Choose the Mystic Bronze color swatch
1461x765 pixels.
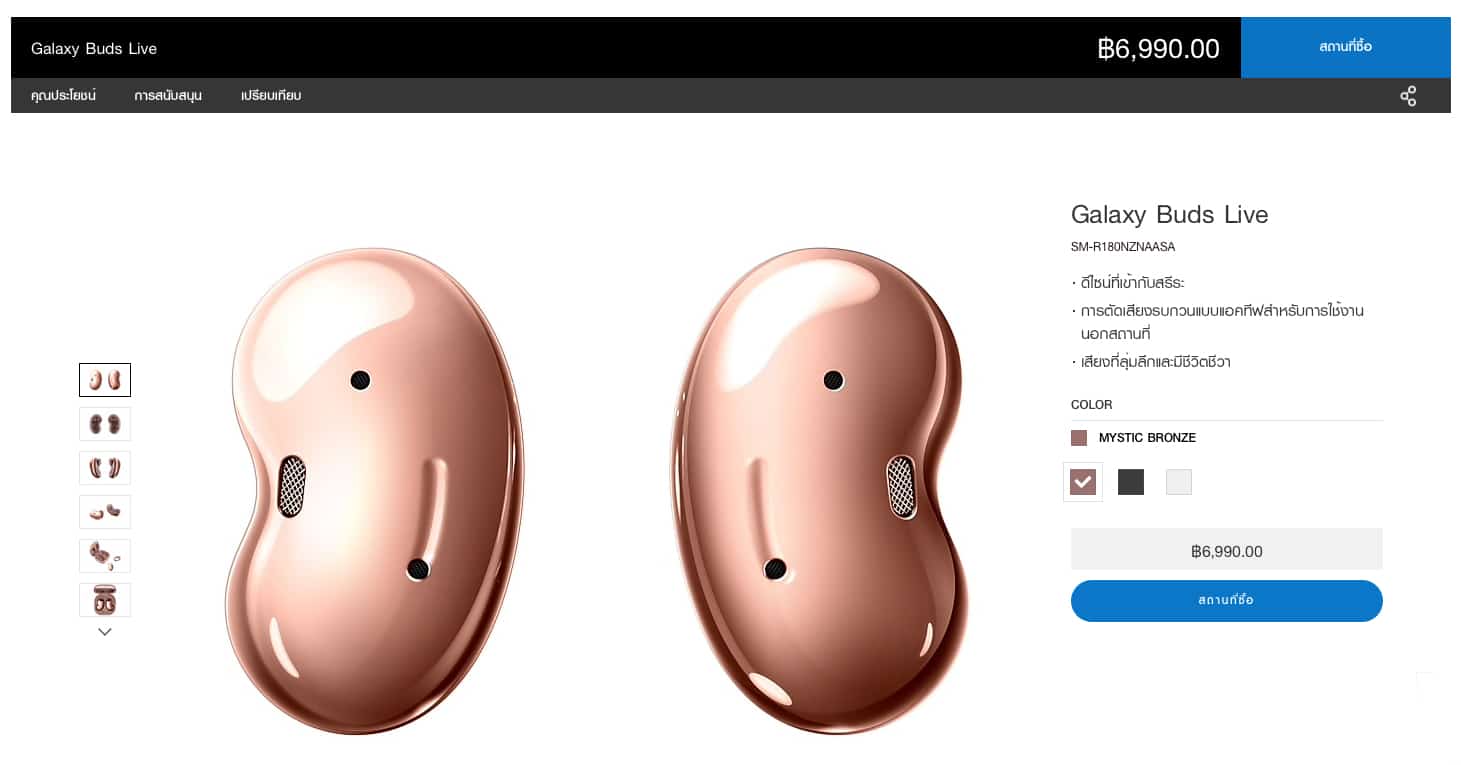click(x=1083, y=482)
